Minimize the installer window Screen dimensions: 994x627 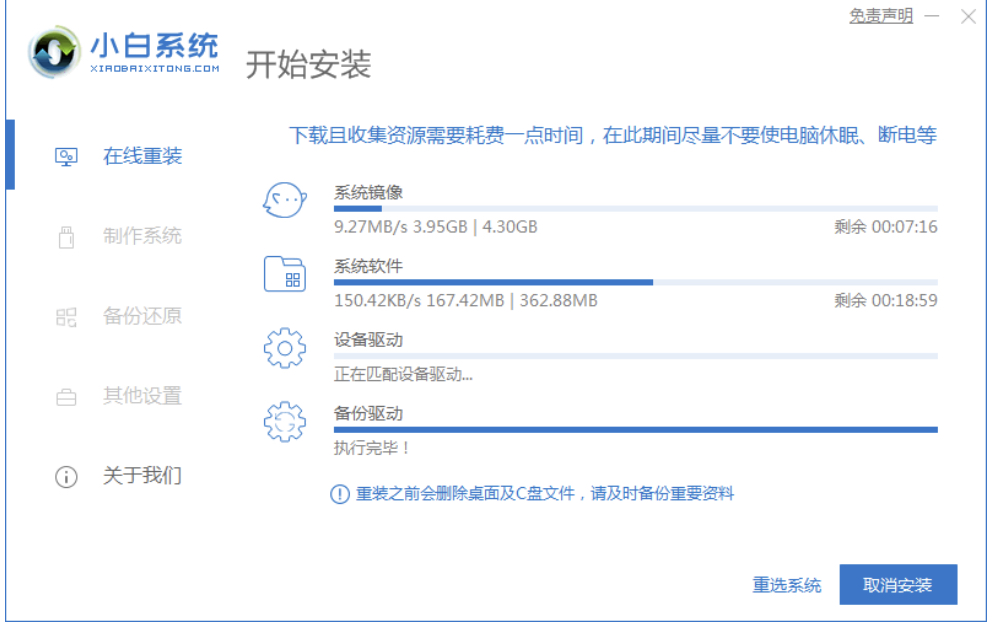coord(932,16)
